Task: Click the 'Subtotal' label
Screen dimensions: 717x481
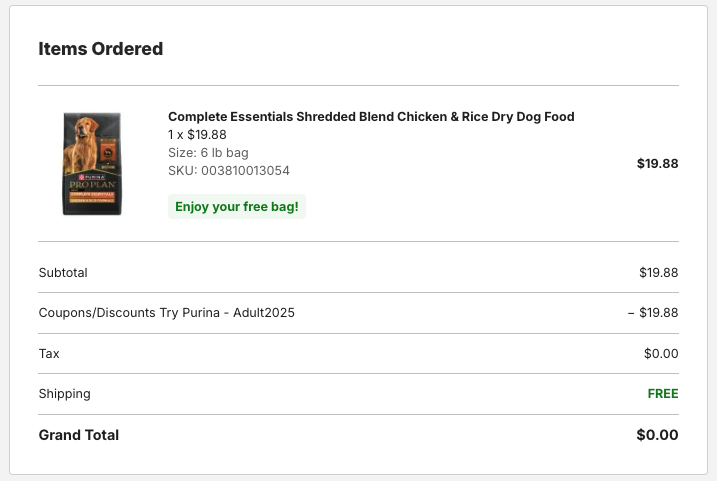Action: tap(63, 272)
